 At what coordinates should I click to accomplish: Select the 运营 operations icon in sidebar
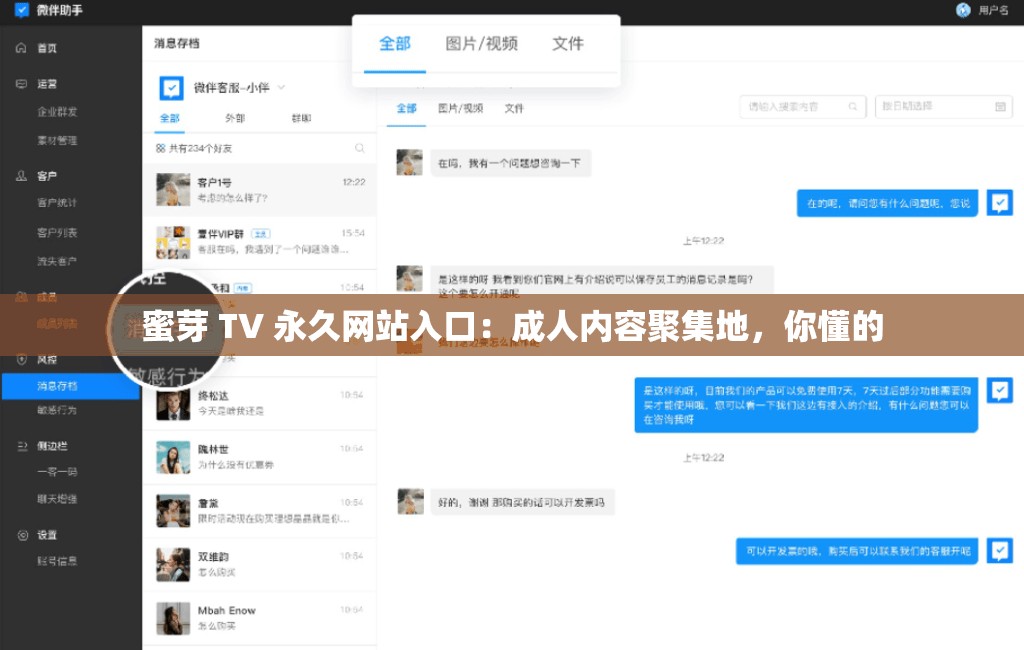tap(21, 83)
